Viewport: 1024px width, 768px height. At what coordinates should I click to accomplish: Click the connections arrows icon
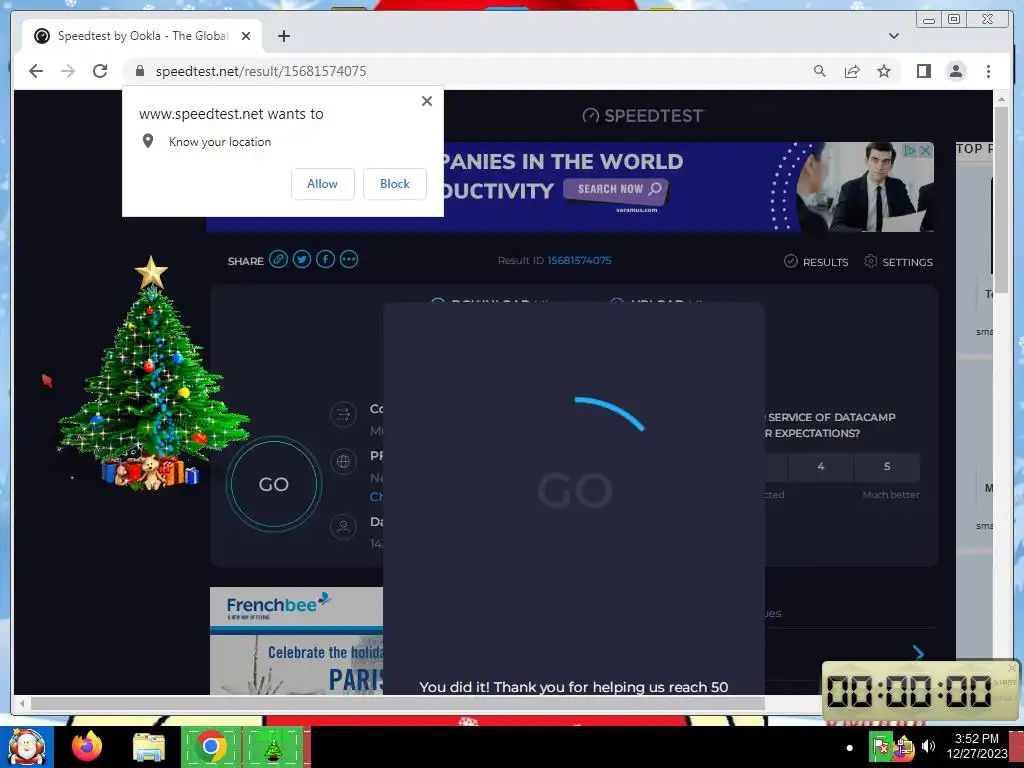[x=343, y=414]
